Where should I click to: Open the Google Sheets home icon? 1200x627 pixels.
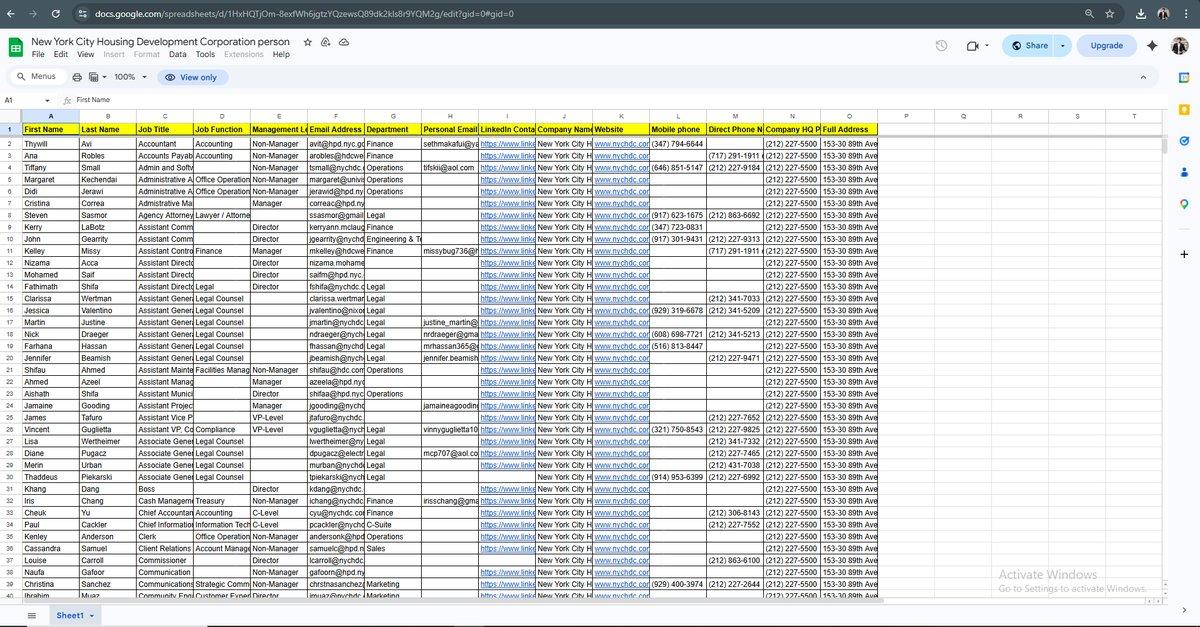point(16,47)
